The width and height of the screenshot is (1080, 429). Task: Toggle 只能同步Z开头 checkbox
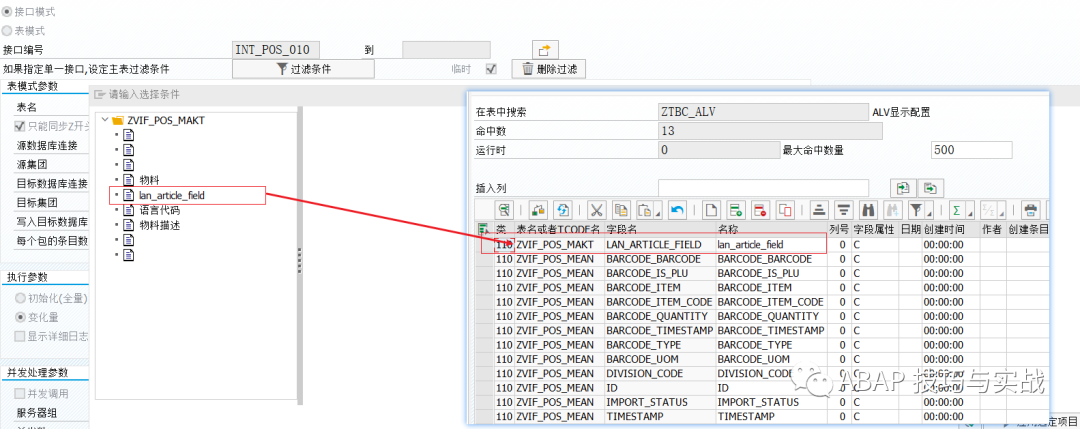[20, 127]
